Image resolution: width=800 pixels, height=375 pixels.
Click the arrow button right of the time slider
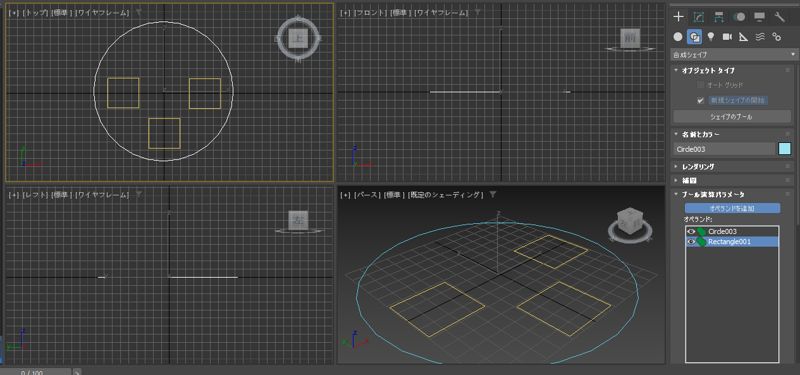[x=77, y=372]
